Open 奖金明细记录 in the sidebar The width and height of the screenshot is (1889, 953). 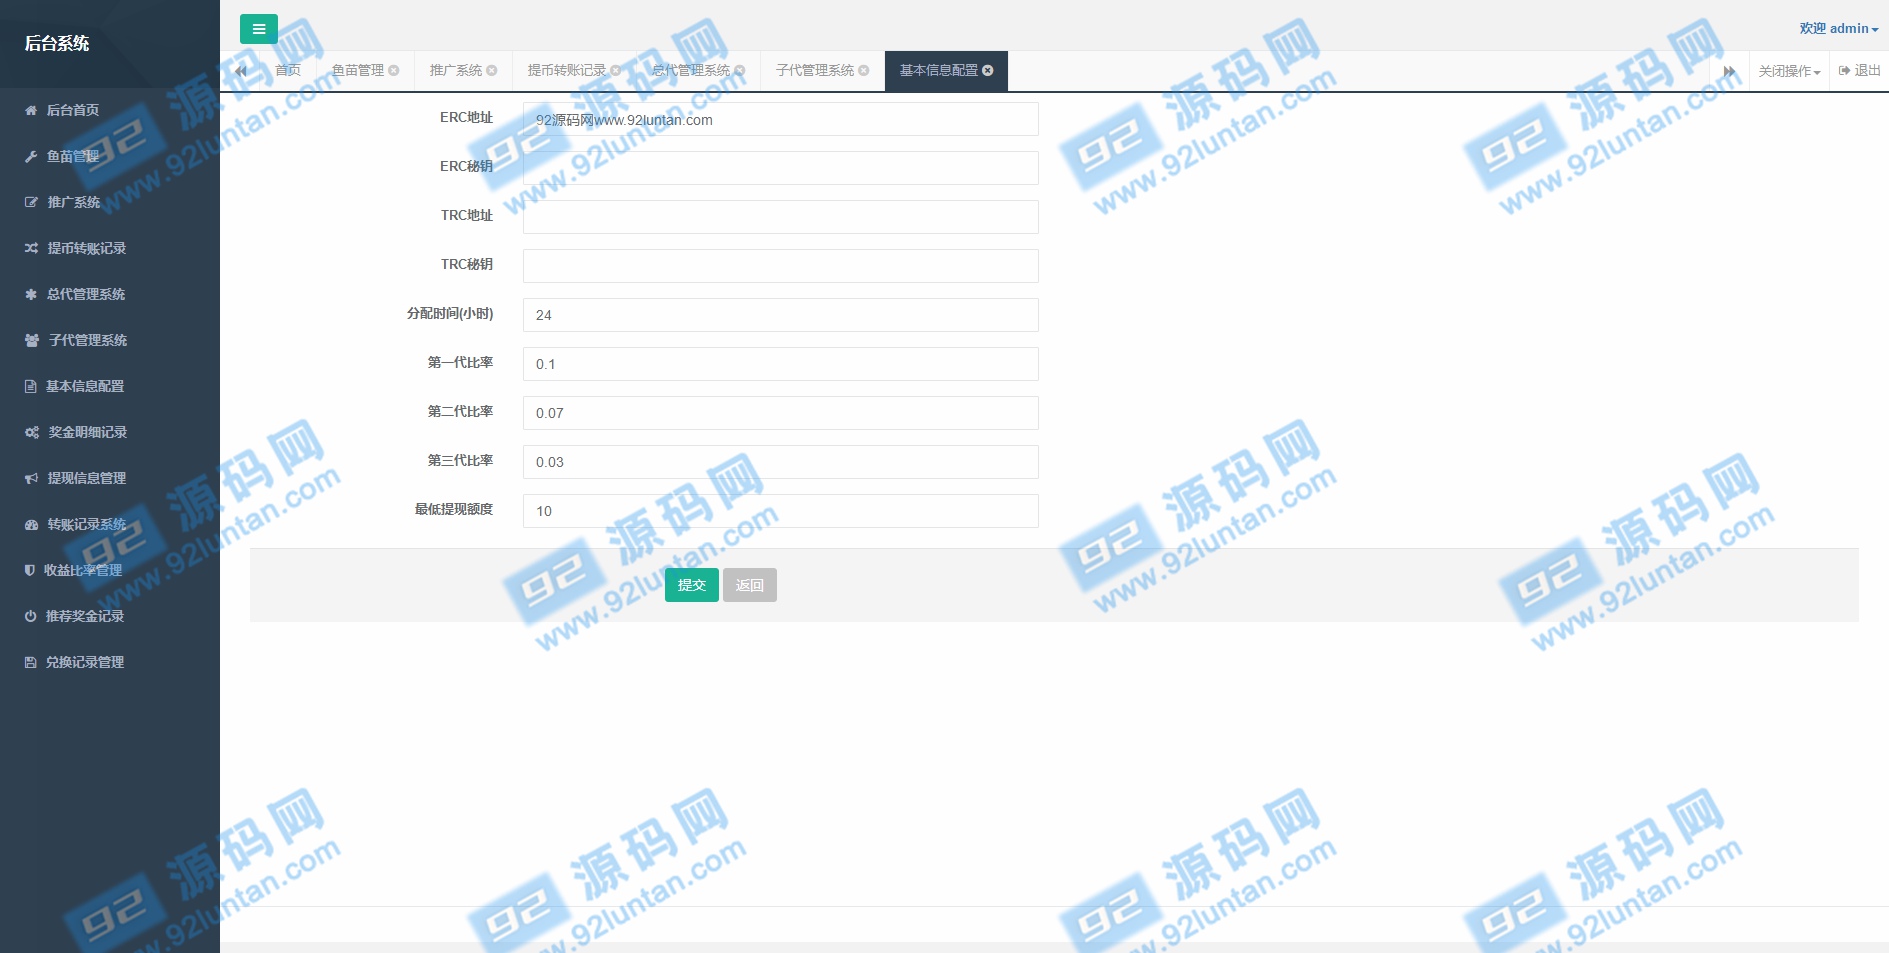click(x=110, y=433)
